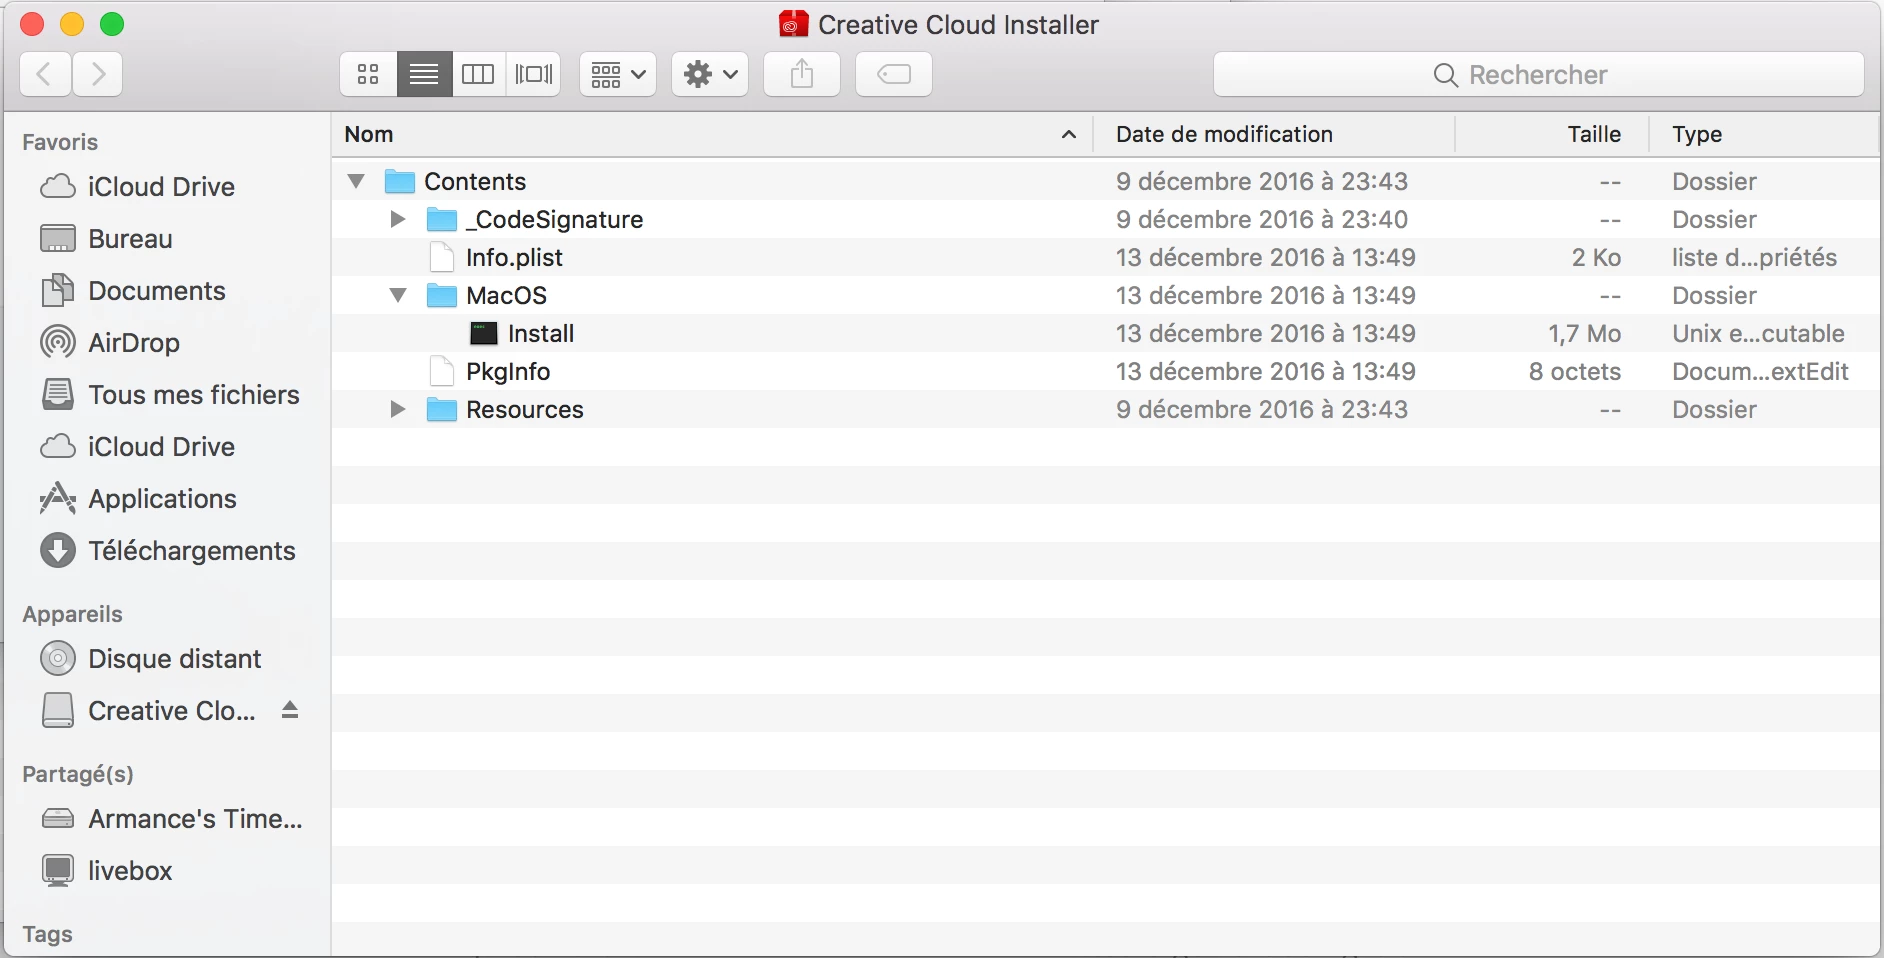Click the 1,7 Mo size cell

click(x=1585, y=333)
